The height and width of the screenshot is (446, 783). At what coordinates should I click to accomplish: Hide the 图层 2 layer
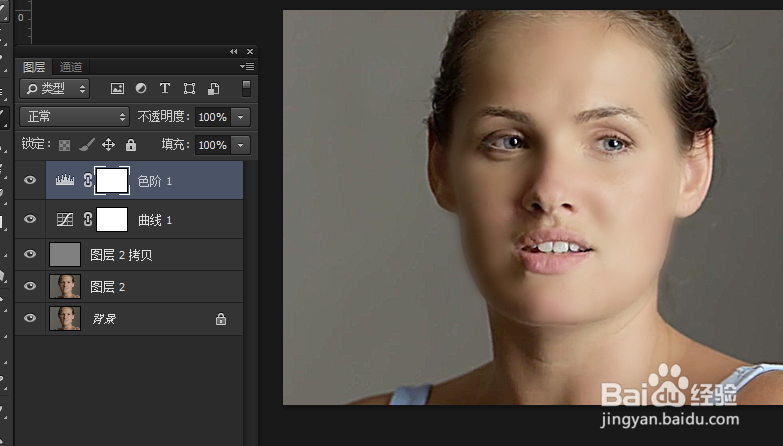tap(30, 286)
